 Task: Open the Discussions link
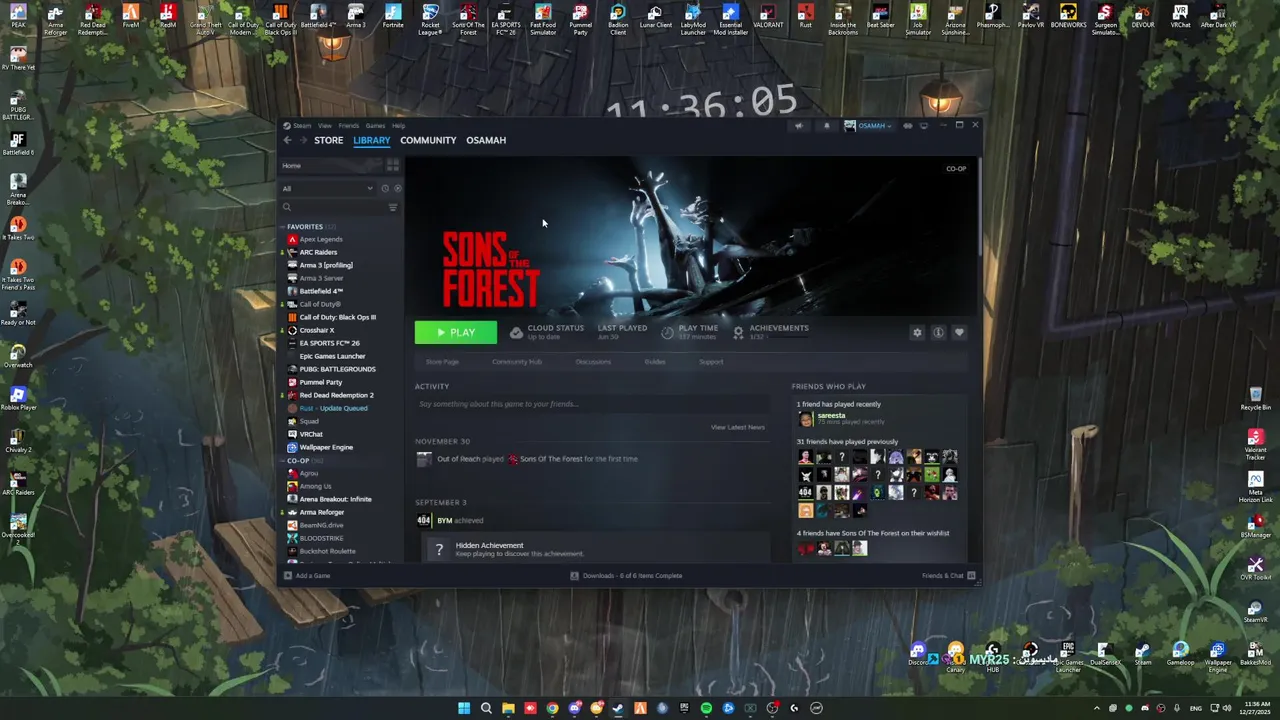[593, 362]
